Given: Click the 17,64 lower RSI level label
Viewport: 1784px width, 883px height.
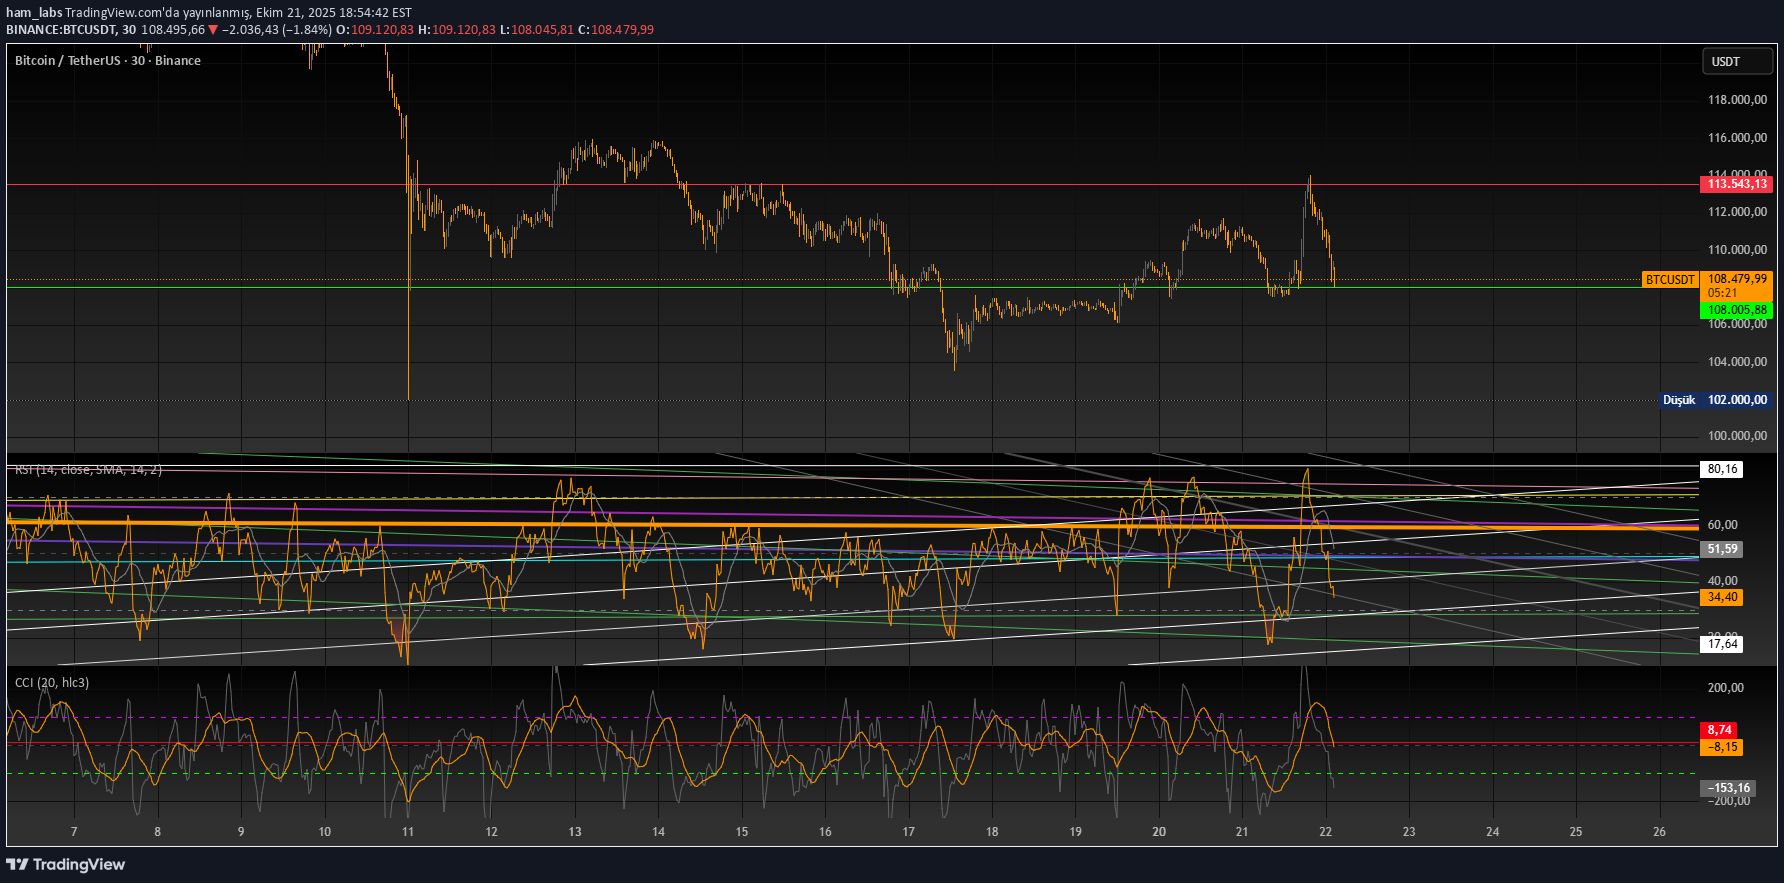Looking at the screenshot, I should click(1722, 644).
